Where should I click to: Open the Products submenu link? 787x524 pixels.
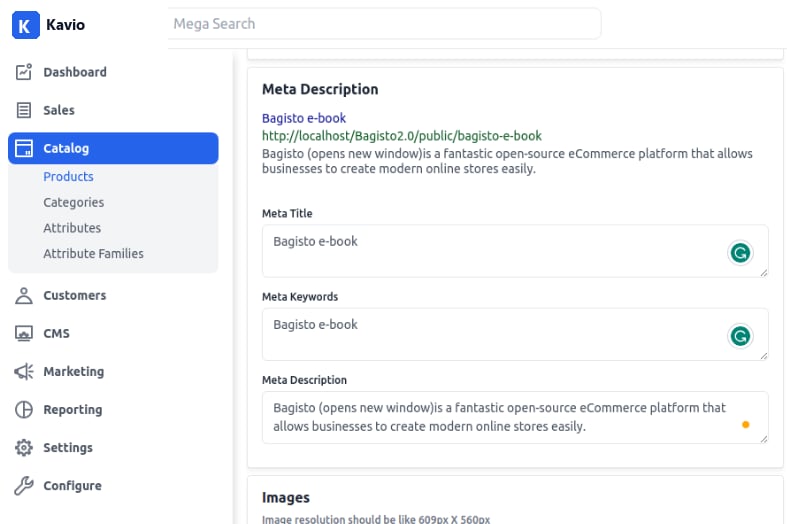68,177
